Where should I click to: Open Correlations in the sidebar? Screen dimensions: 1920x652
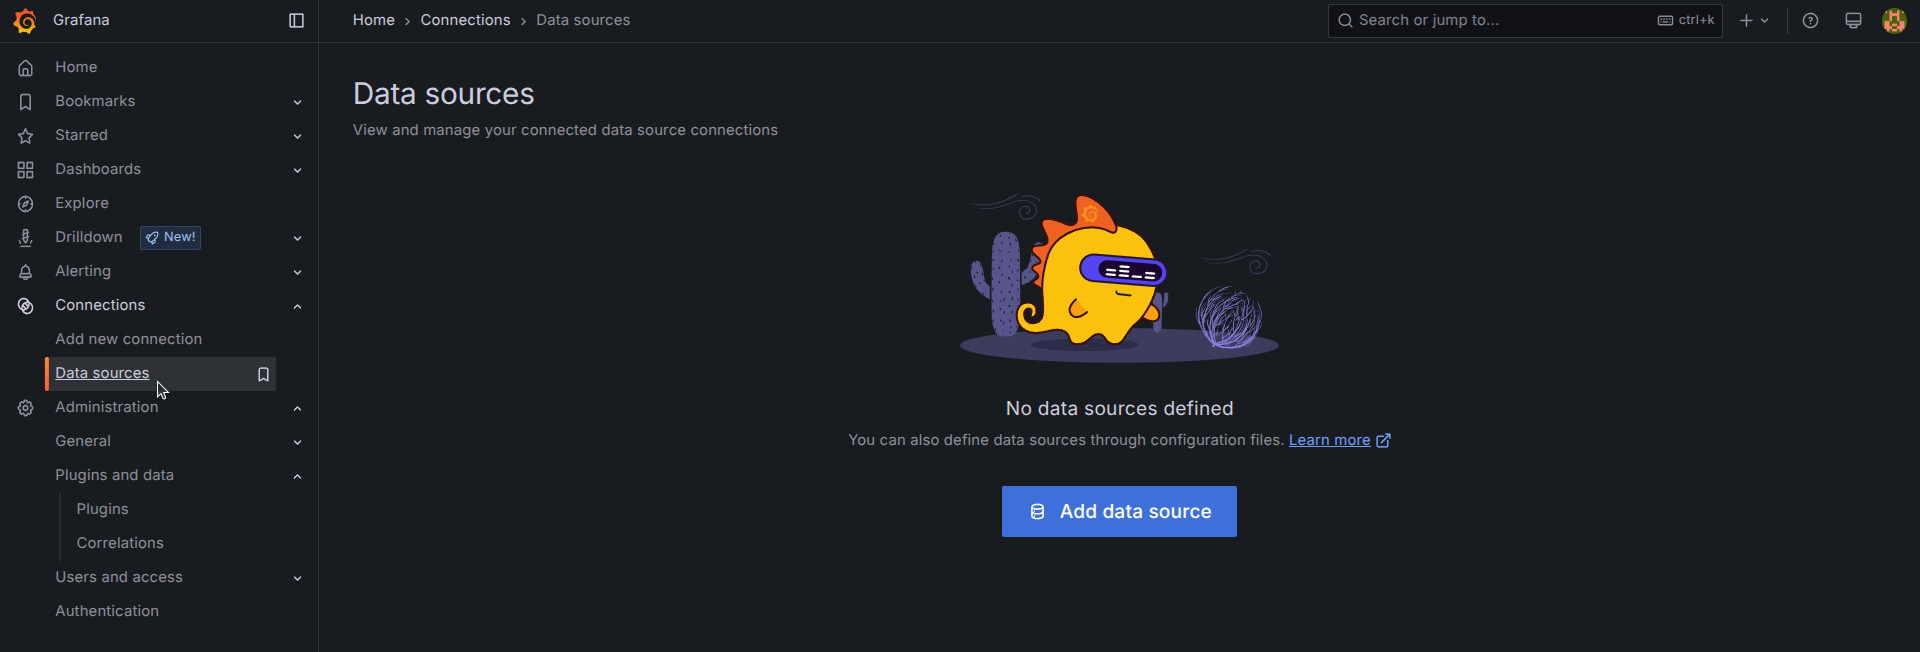point(120,543)
